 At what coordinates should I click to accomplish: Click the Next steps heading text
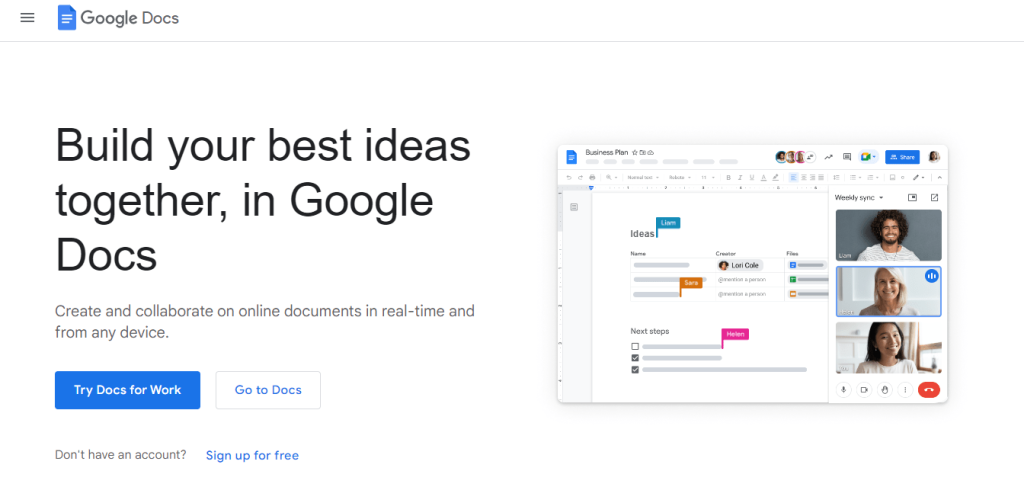point(650,331)
